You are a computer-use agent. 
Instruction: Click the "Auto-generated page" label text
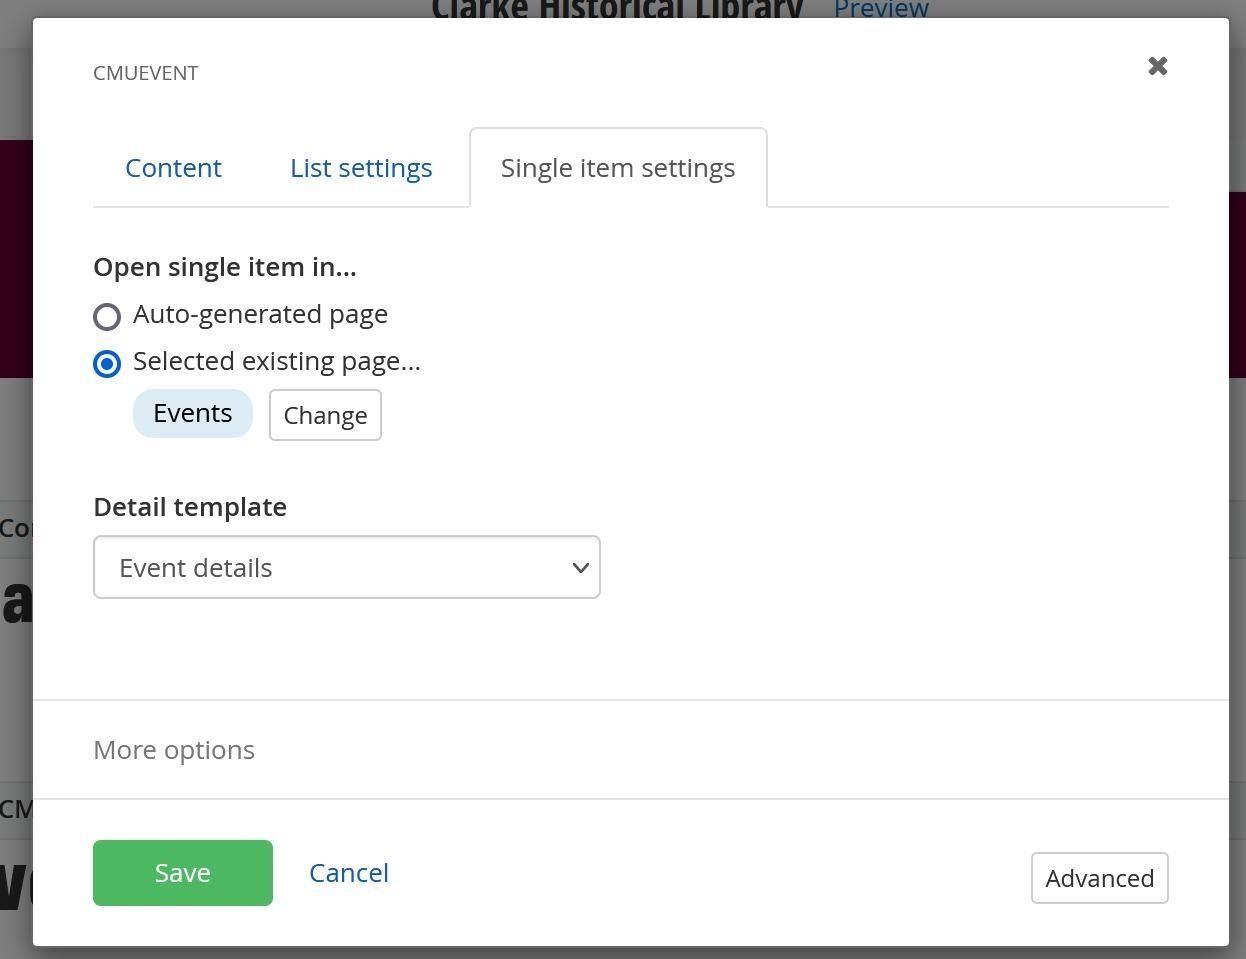(x=260, y=314)
